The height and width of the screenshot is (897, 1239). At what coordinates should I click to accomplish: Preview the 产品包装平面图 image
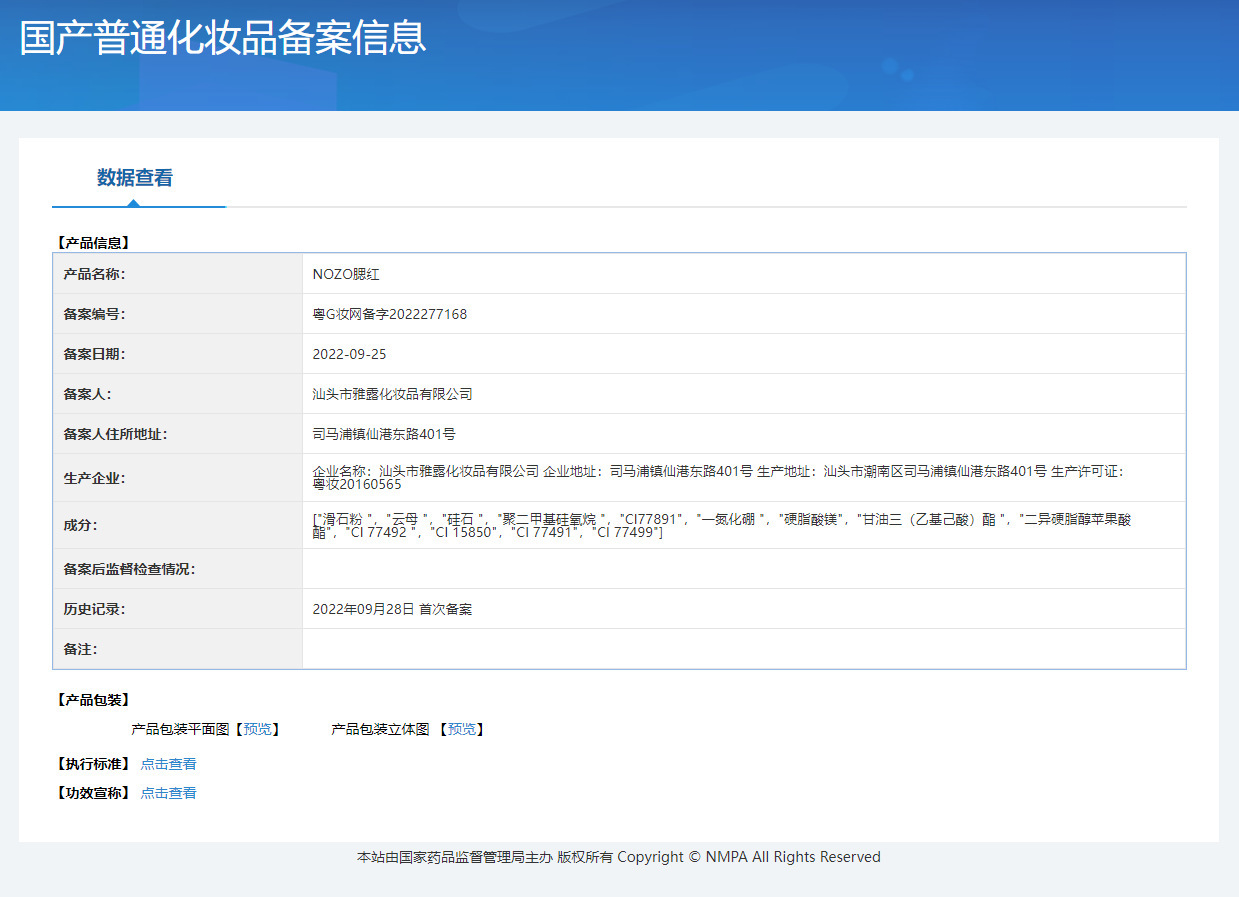pos(258,729)
